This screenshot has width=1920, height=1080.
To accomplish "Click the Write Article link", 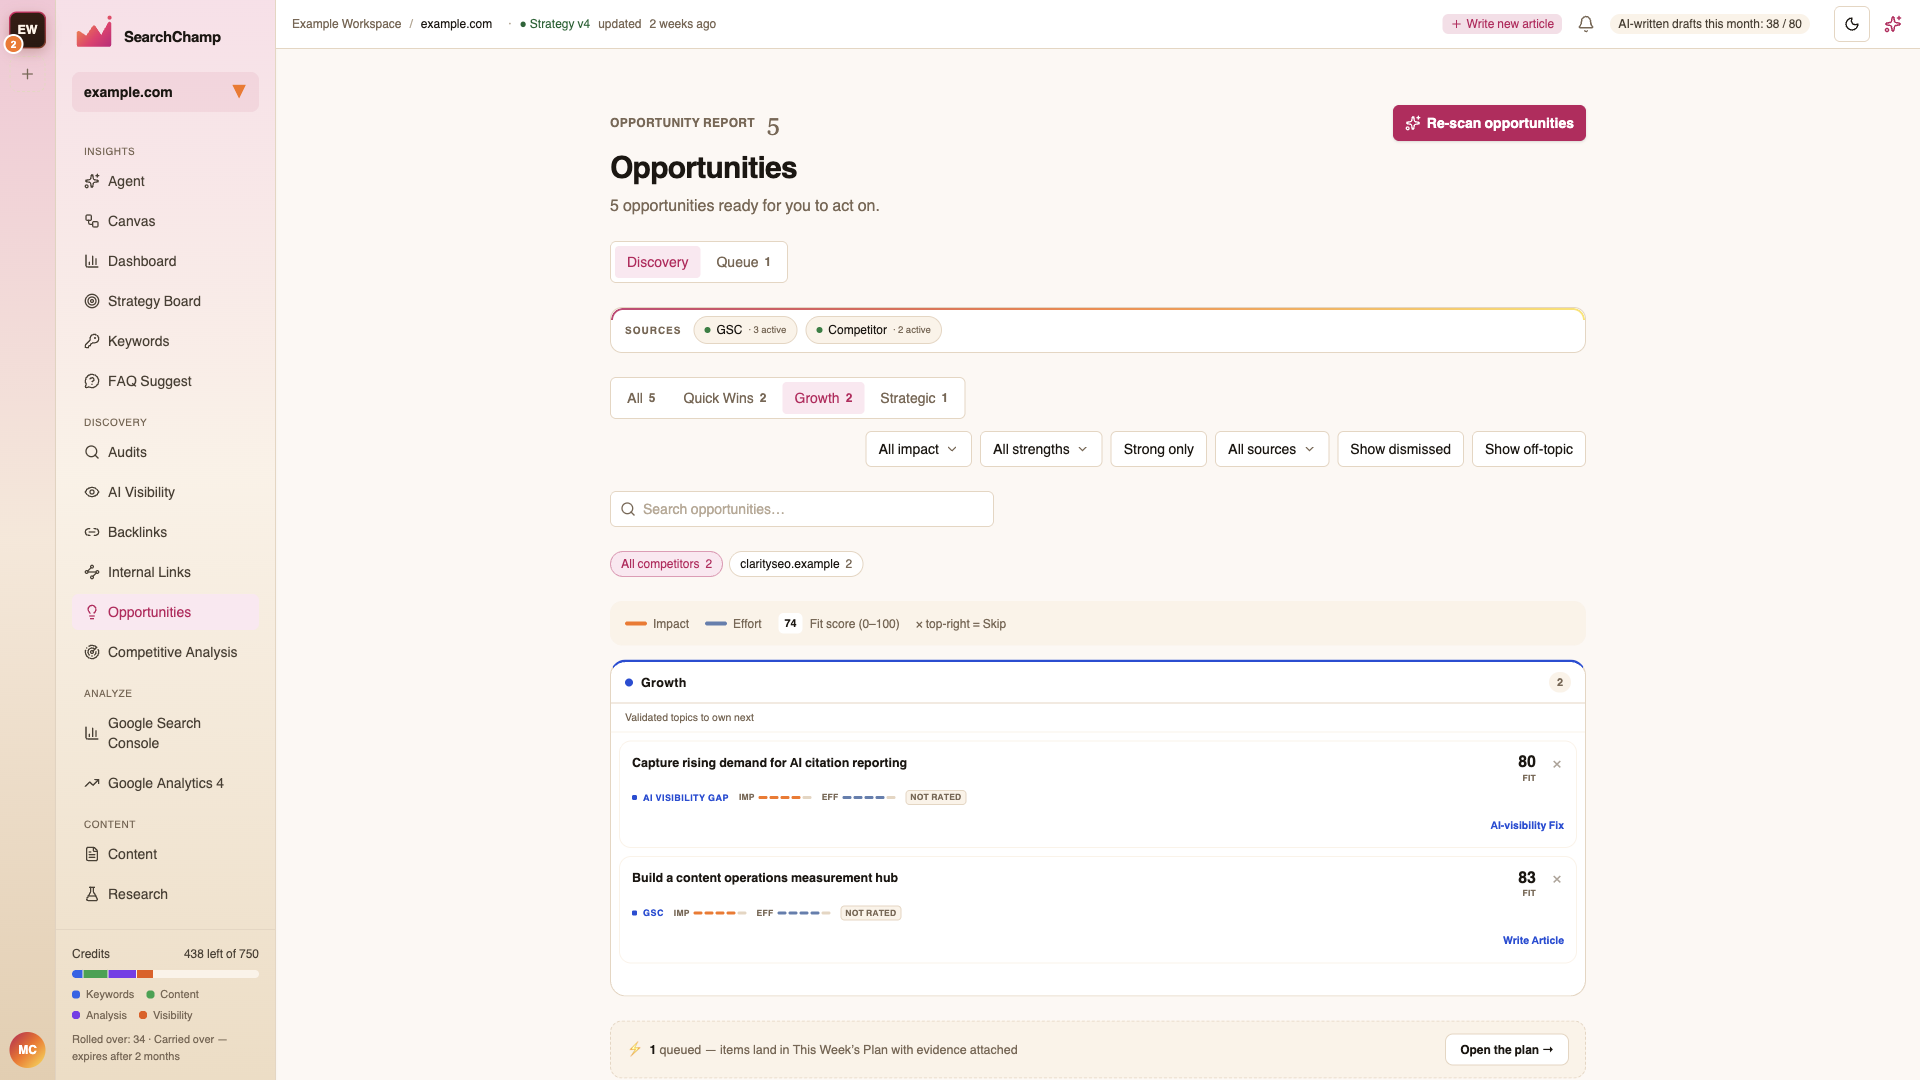I will pyautogui.click(x=1533, y=940).
